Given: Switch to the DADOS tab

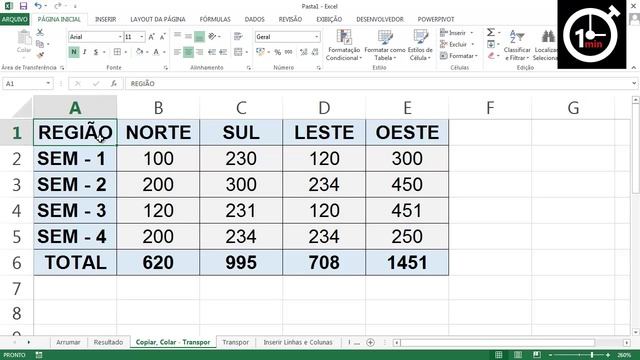Looking at the screenshot, I should [254, 19].
